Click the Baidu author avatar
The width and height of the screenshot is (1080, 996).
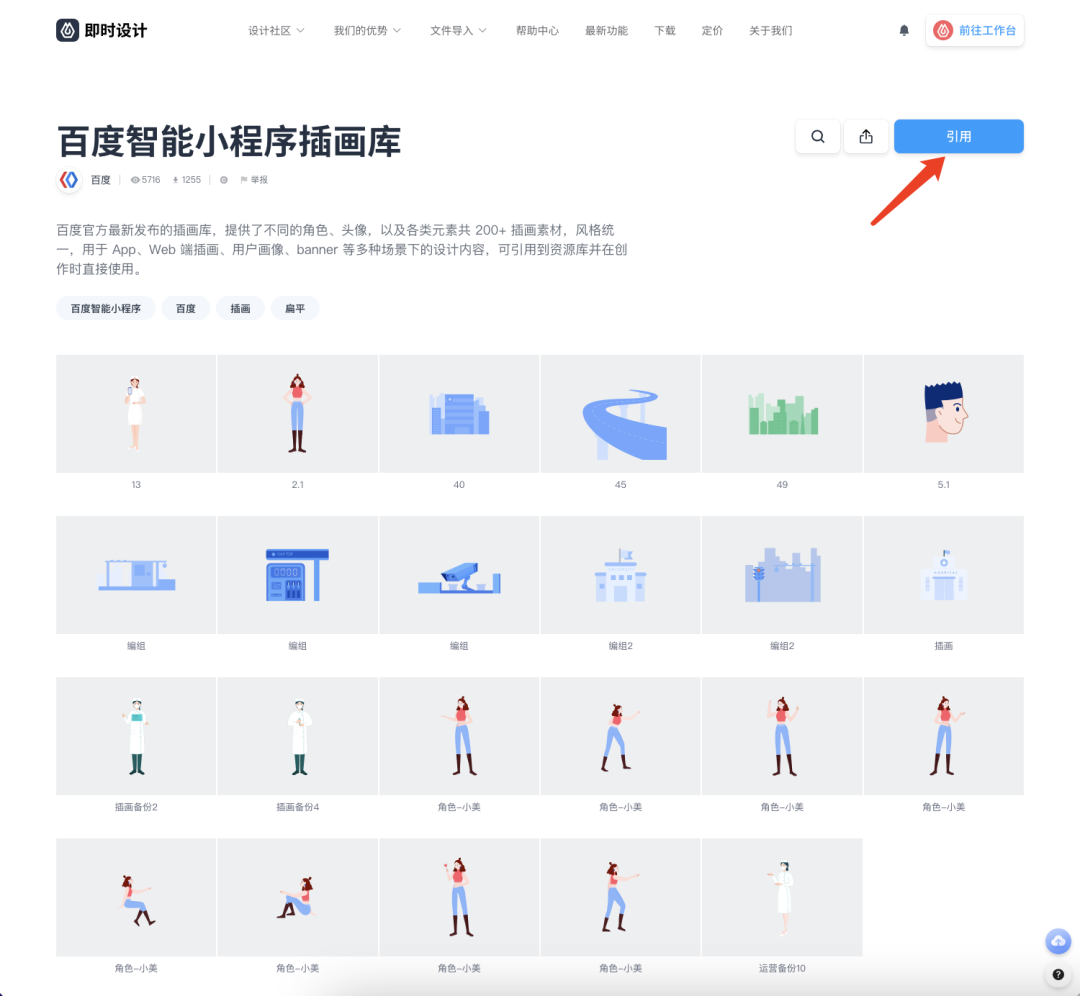click(x=69, y=180)
